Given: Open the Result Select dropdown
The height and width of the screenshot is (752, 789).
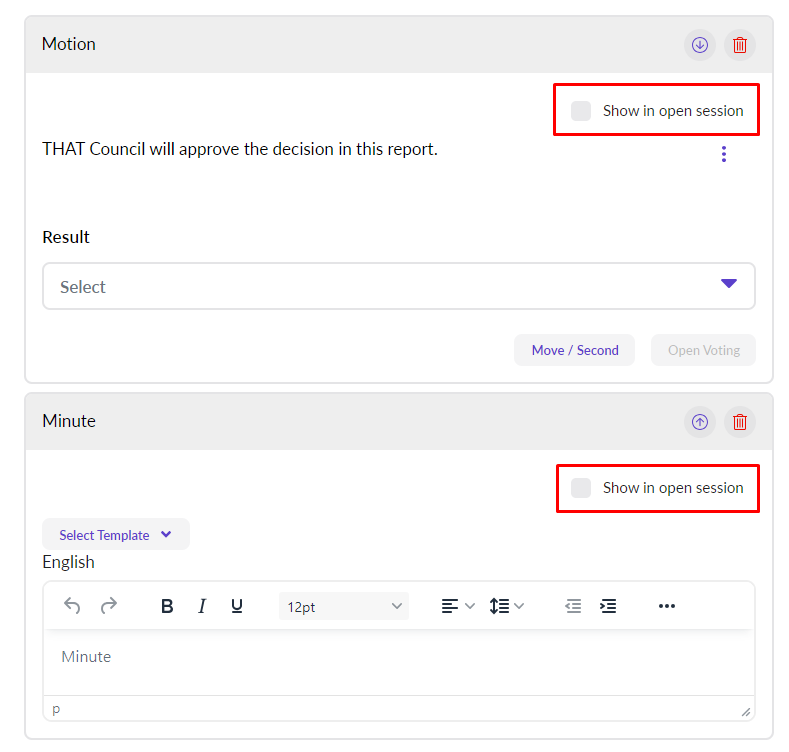Looking at the screenshot, I should (x=398, y=287).
